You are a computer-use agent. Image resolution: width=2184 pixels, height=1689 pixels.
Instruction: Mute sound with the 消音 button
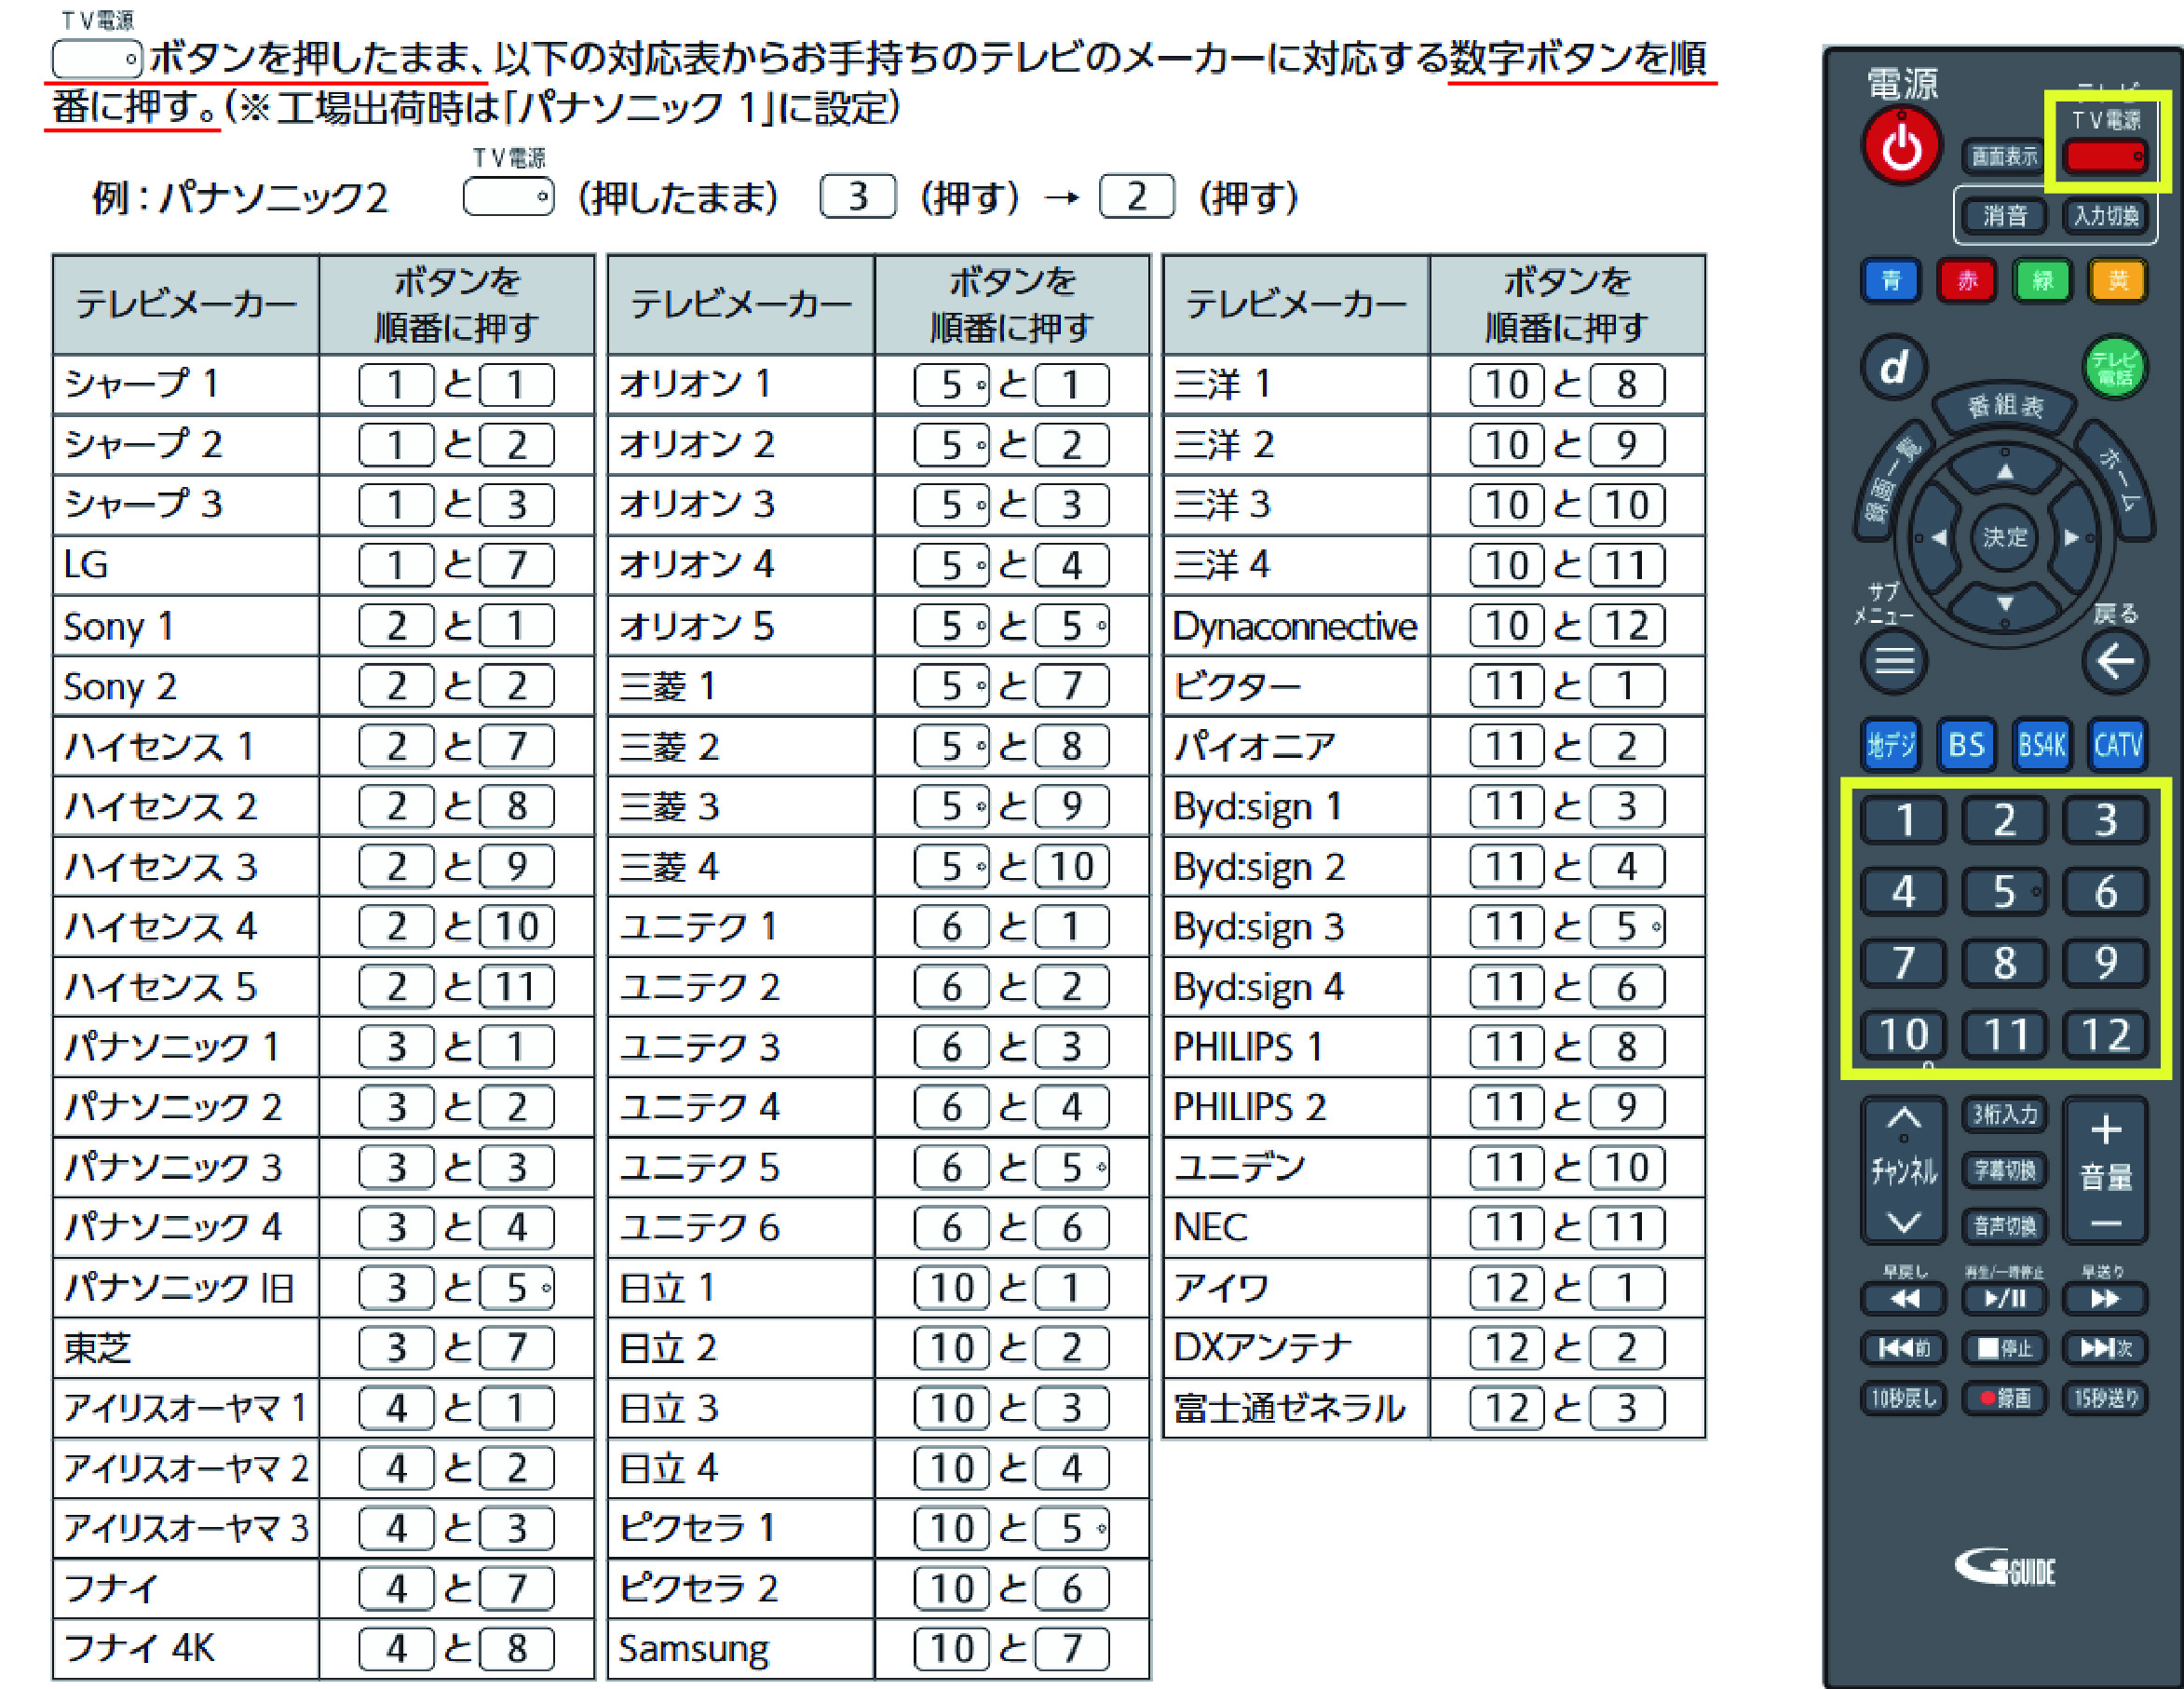tap(2003, 216)
